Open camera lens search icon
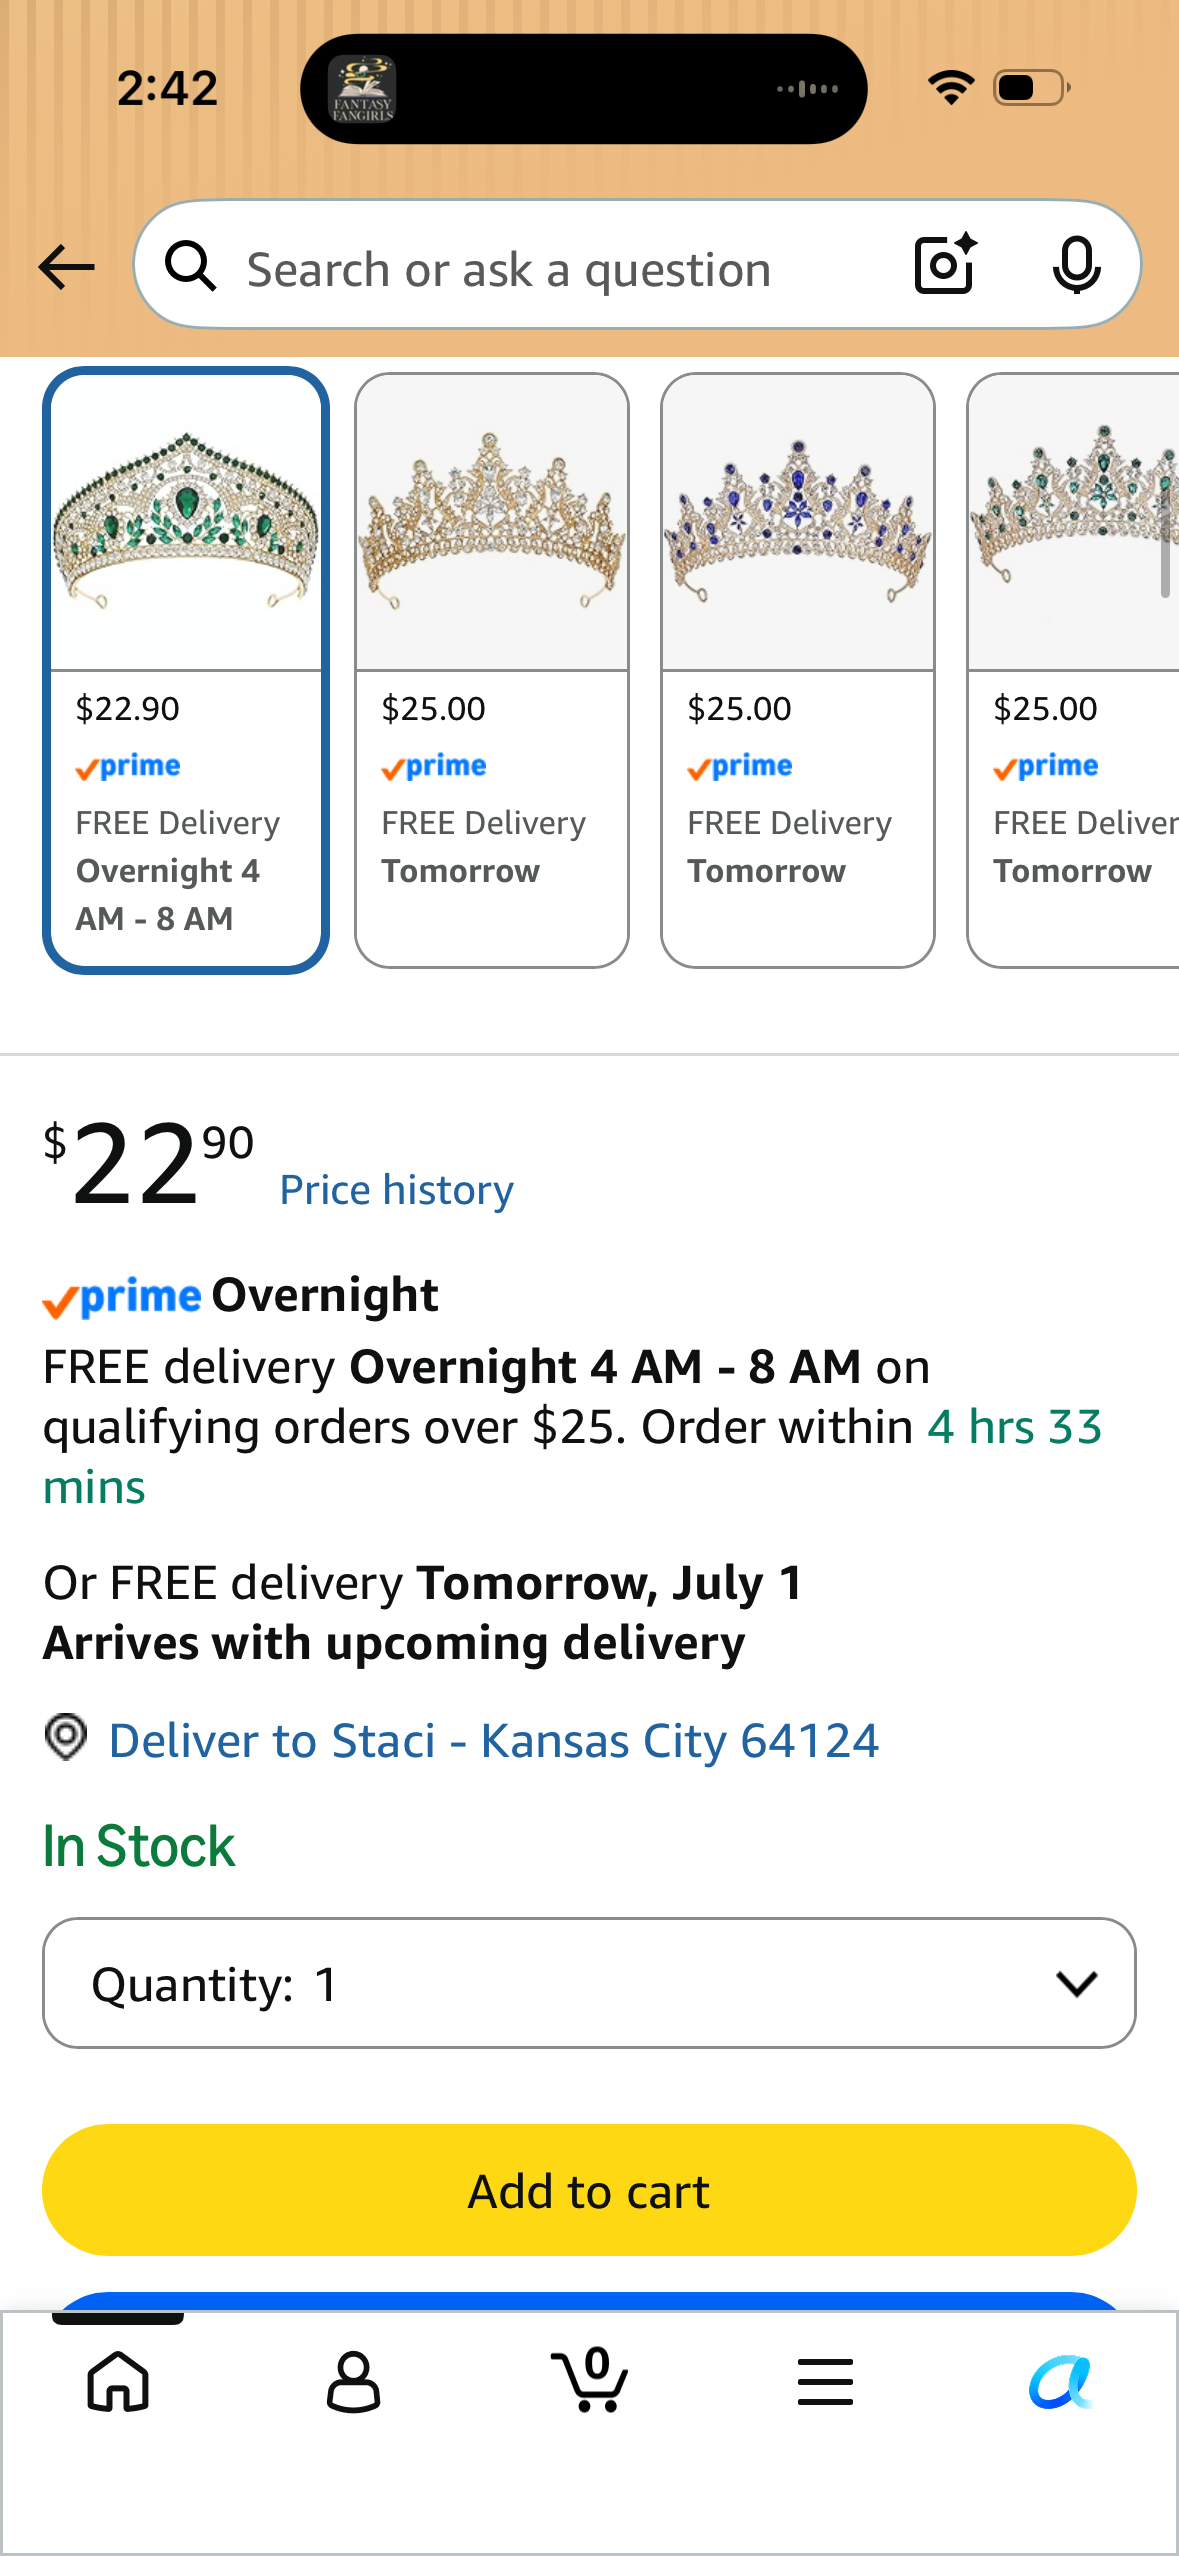Image resolution: width=1179 pixels, height=2556 pixels. point(945,265)
